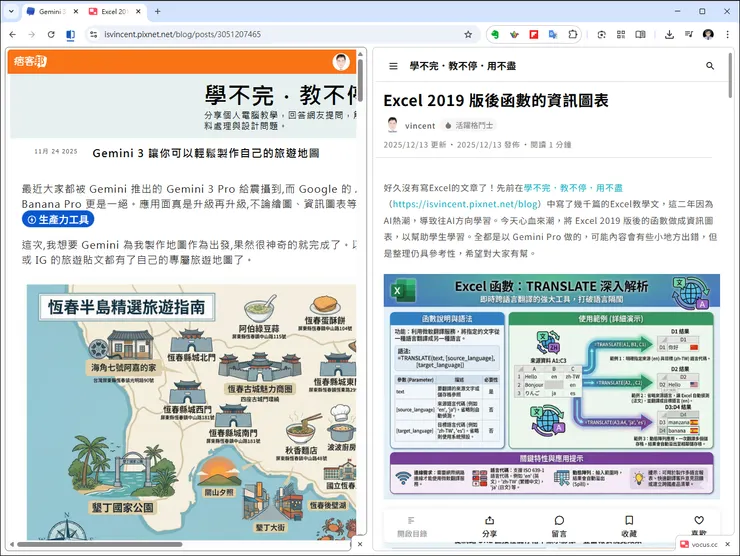740x556 pixels.
Task: Click the Pixnet logo in orange header
Action: (30, 61)
